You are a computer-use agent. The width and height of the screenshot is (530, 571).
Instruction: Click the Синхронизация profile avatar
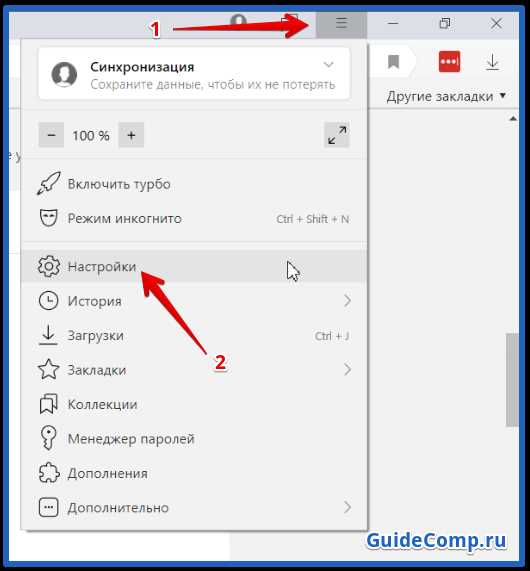[x=64, y=74]
